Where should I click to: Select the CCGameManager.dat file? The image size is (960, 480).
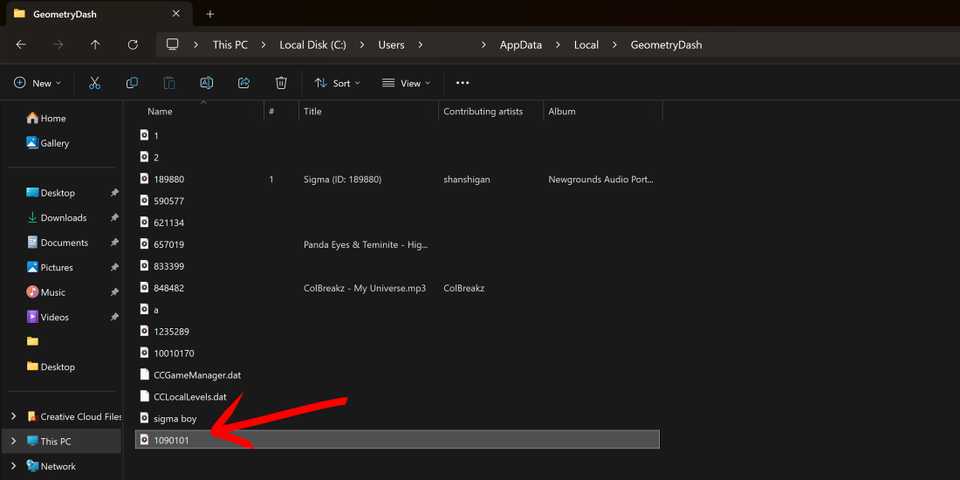coord(197,375)
